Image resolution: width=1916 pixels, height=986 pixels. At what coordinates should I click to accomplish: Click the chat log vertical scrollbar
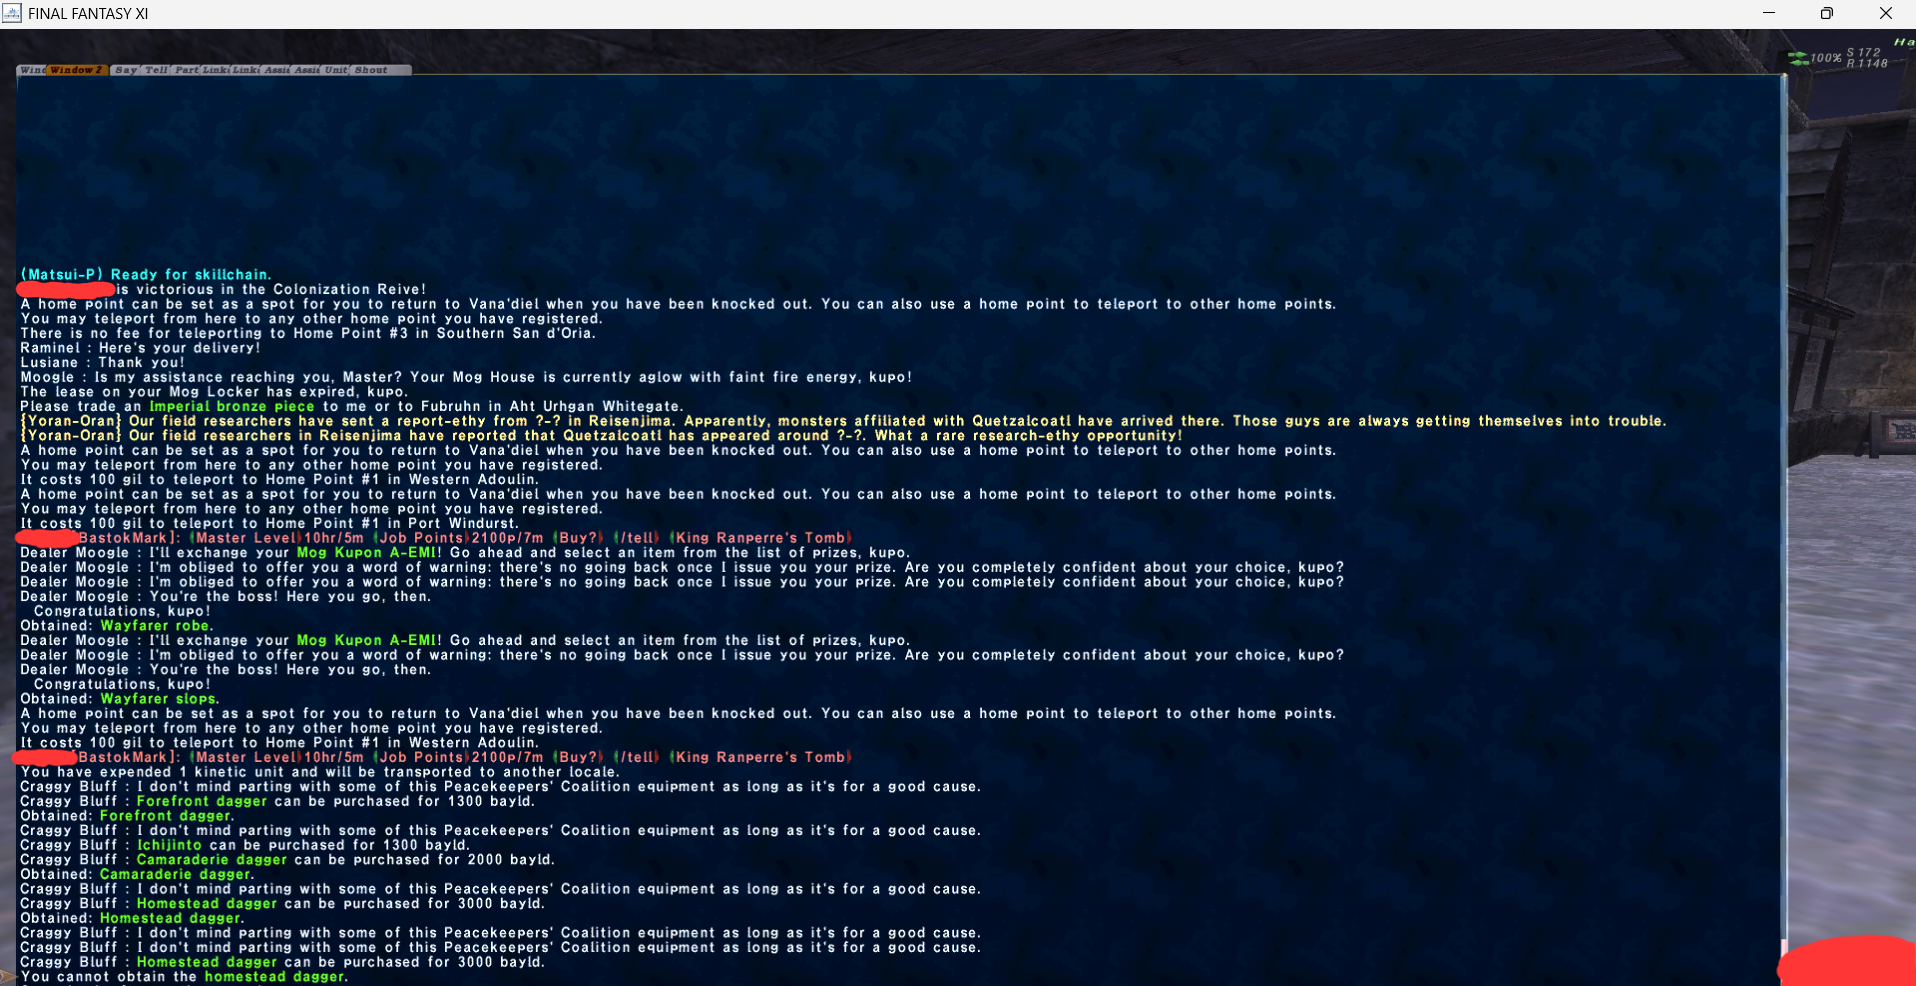[x=1783, y=500]
